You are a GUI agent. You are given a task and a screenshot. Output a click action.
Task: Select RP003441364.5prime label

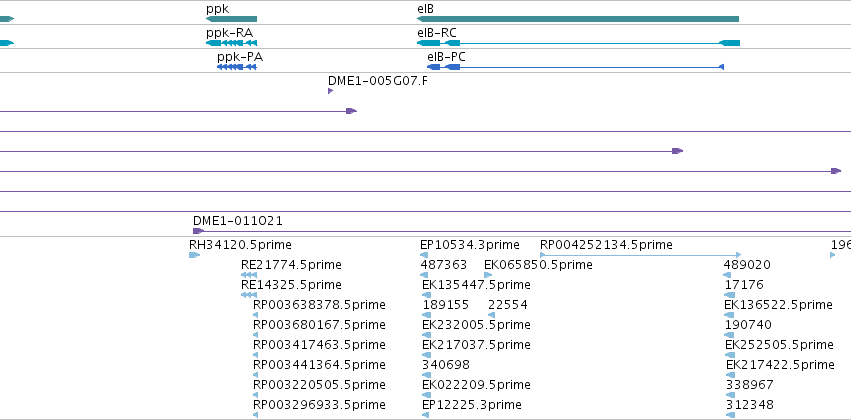tap(319, 365)
